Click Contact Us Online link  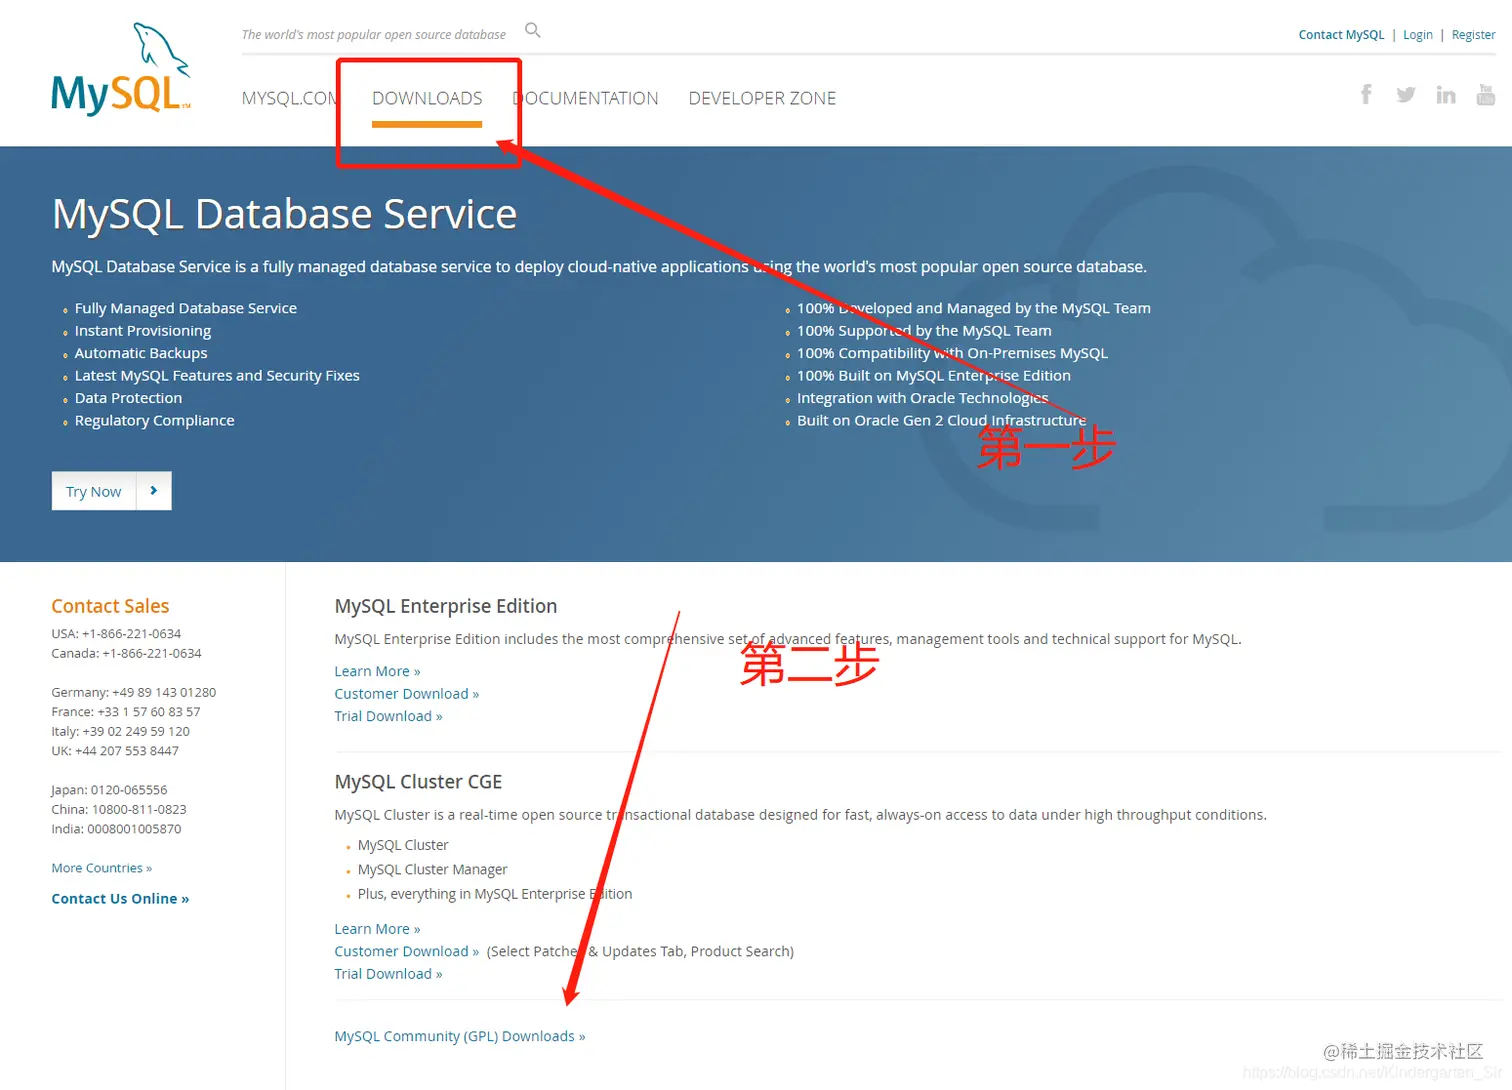click(x=120, y=899)
